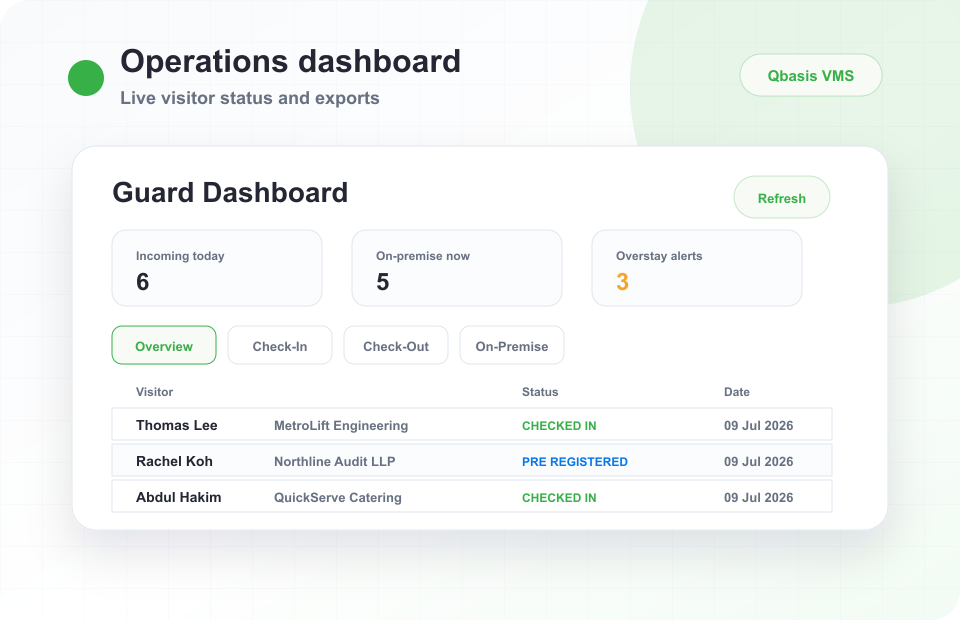This screenshot has width=960, height=620.
Task: Click the Incoming today value 6
Action: pos(142,282)
